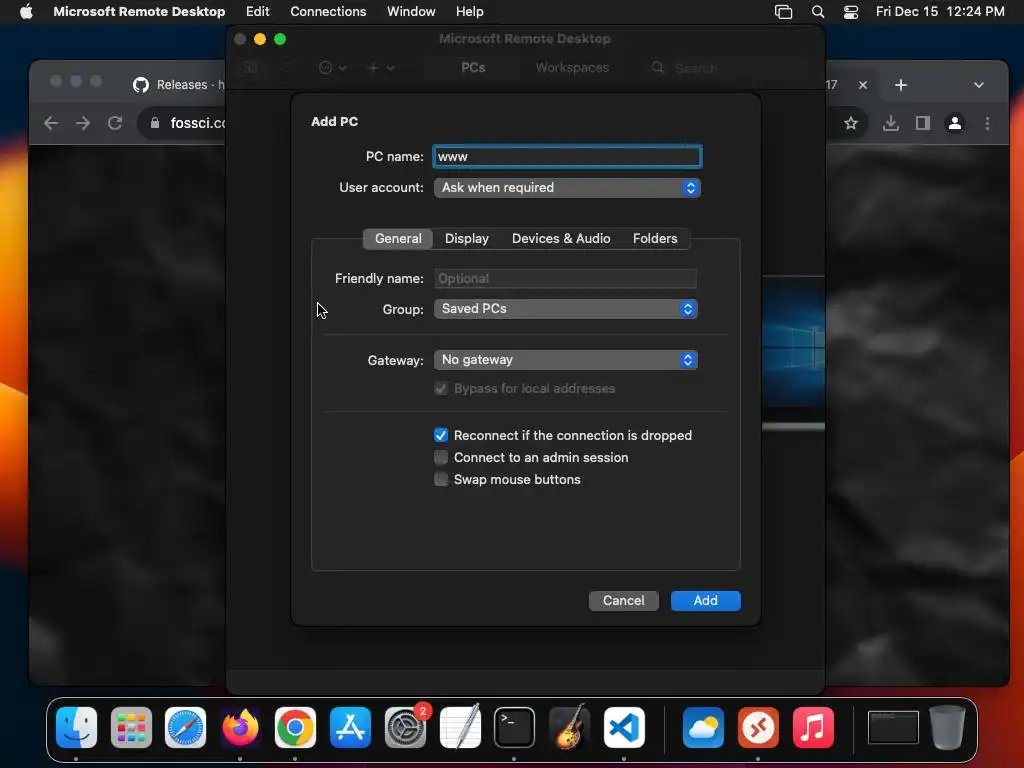Bookmark the page with Chrome star icon
Screen dimensions: 1024x768
[x=851, y=123]
